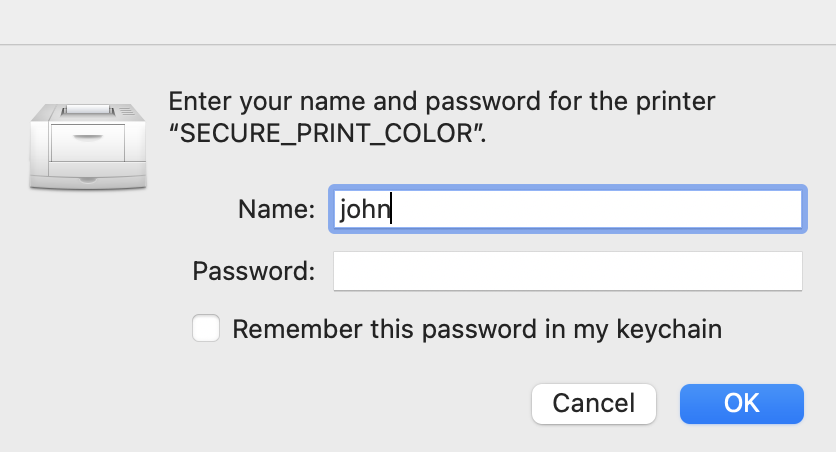Click the dialog's top title bar area
Image resolution: width=836 pixels, height=452 pixels.
[418, 22]
